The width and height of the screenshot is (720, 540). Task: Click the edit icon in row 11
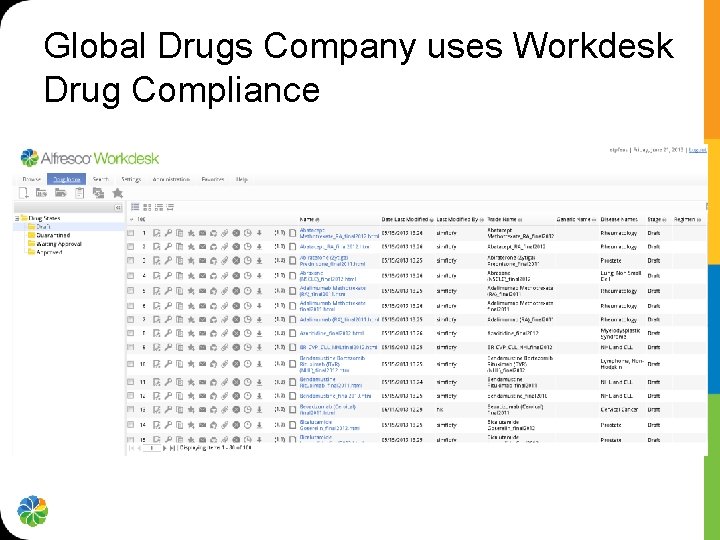pyautogui.click(x=157, y=382)
